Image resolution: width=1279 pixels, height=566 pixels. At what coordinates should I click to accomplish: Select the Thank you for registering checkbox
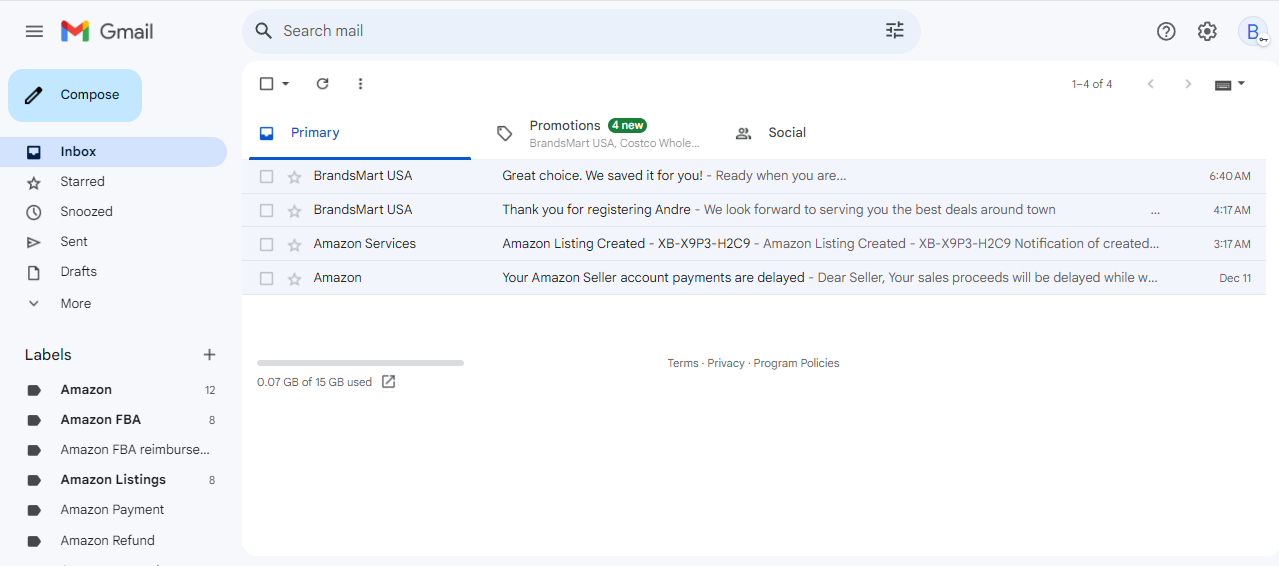coord(266,211)
